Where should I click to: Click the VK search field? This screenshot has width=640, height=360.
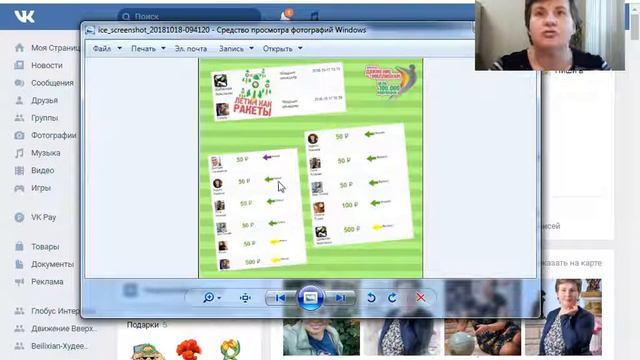click(x=189, y=16)
